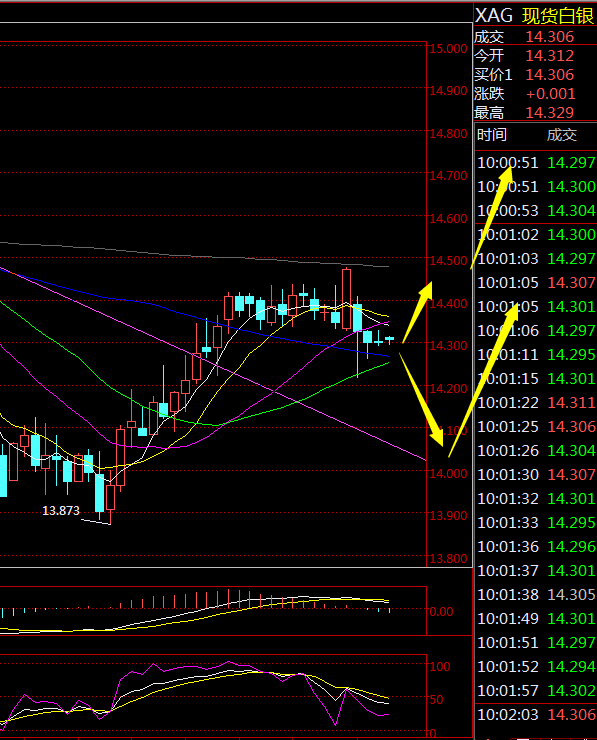Select the 50 label on oscillator axis

click(x=437, y=700)
